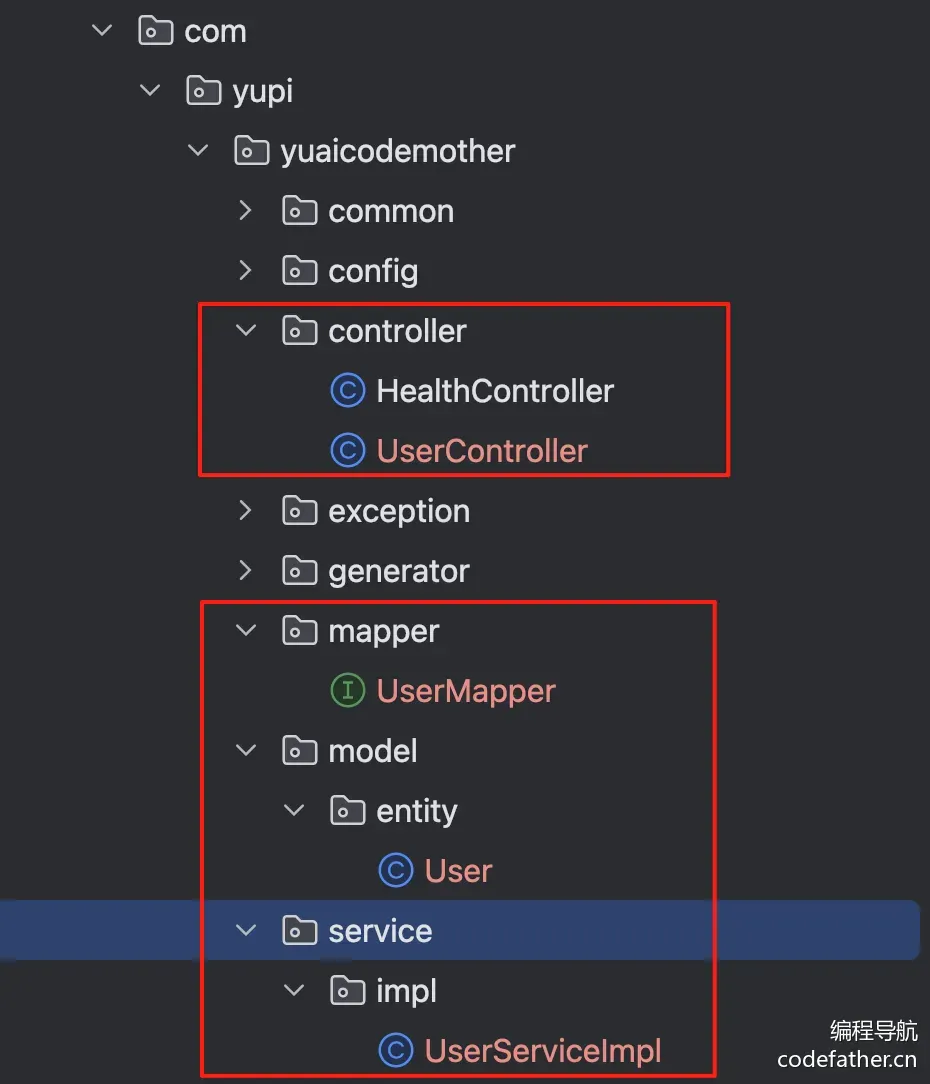Click the UserServiceImpl class icon
The height and width of the screenshot is (1084, 930).
396,1050
